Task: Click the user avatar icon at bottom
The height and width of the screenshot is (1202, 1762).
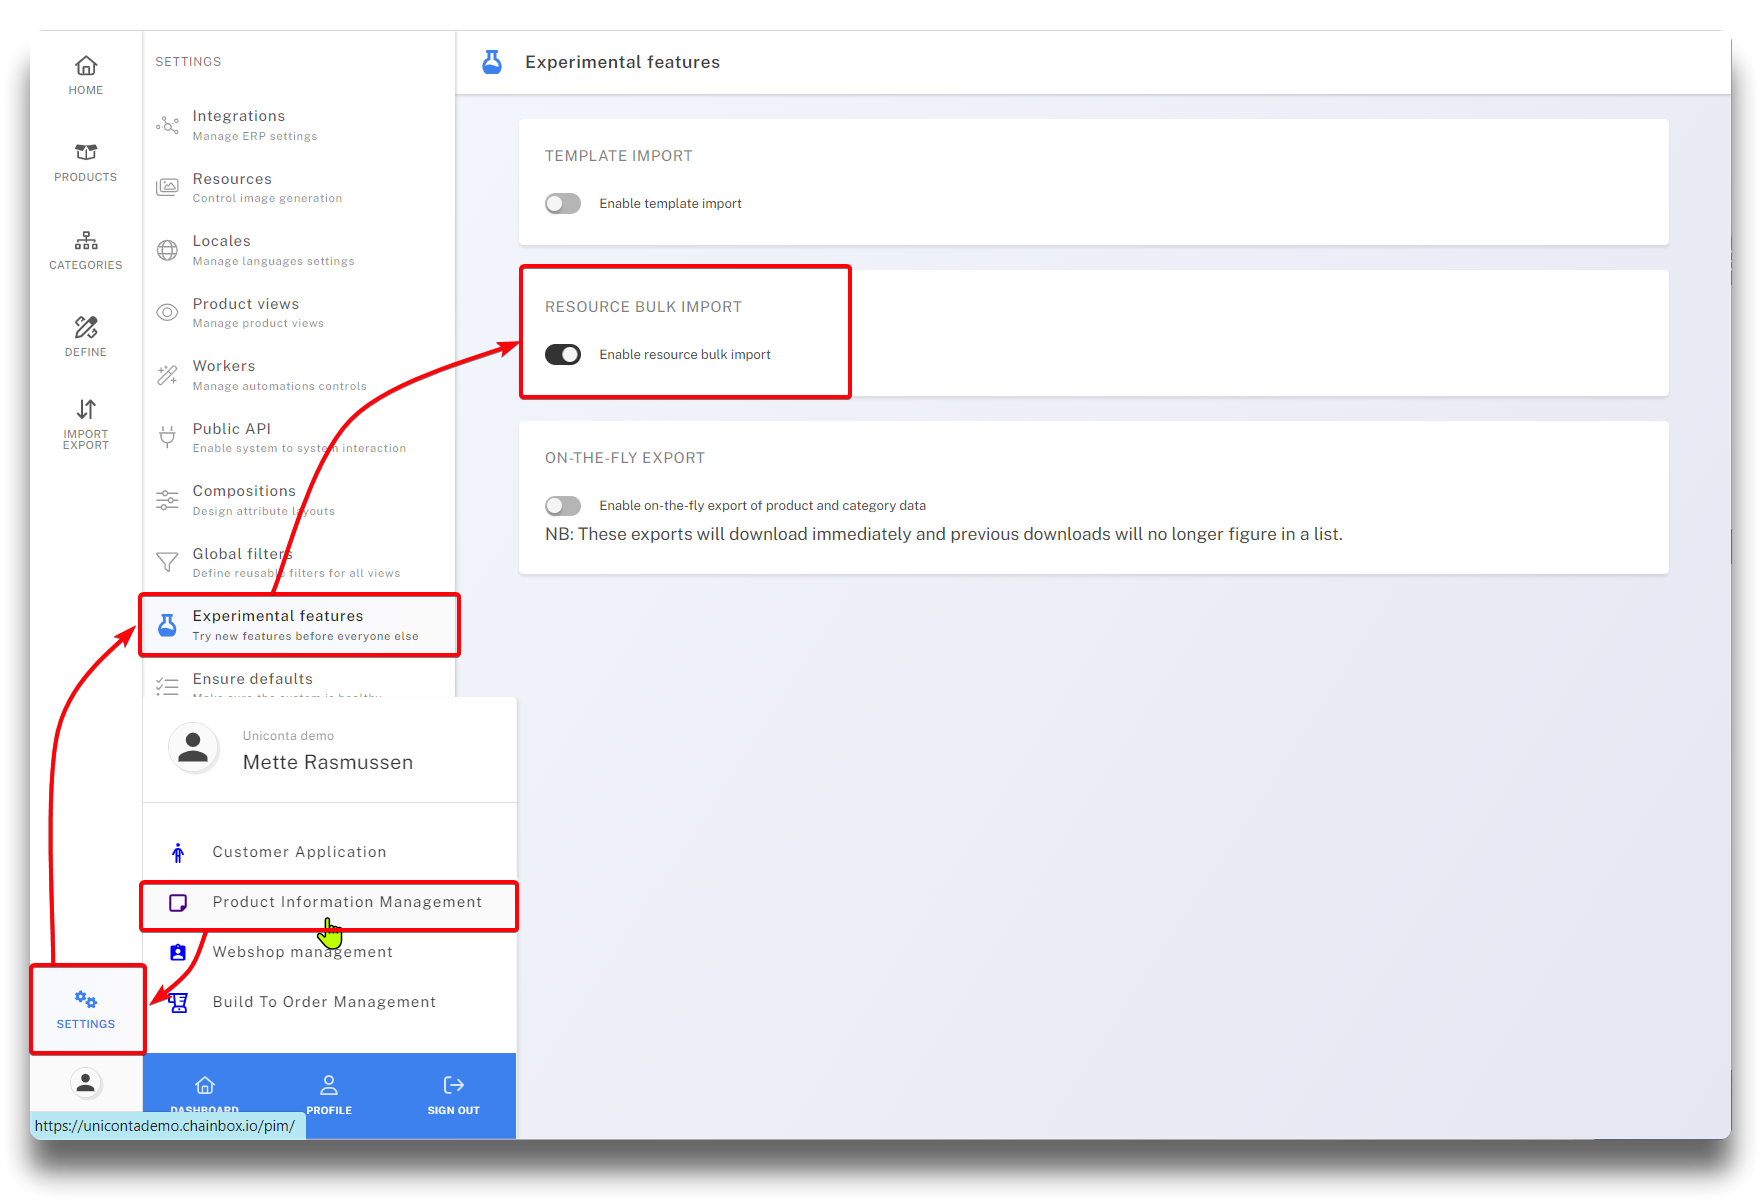Action: [x=86, y=1083]
